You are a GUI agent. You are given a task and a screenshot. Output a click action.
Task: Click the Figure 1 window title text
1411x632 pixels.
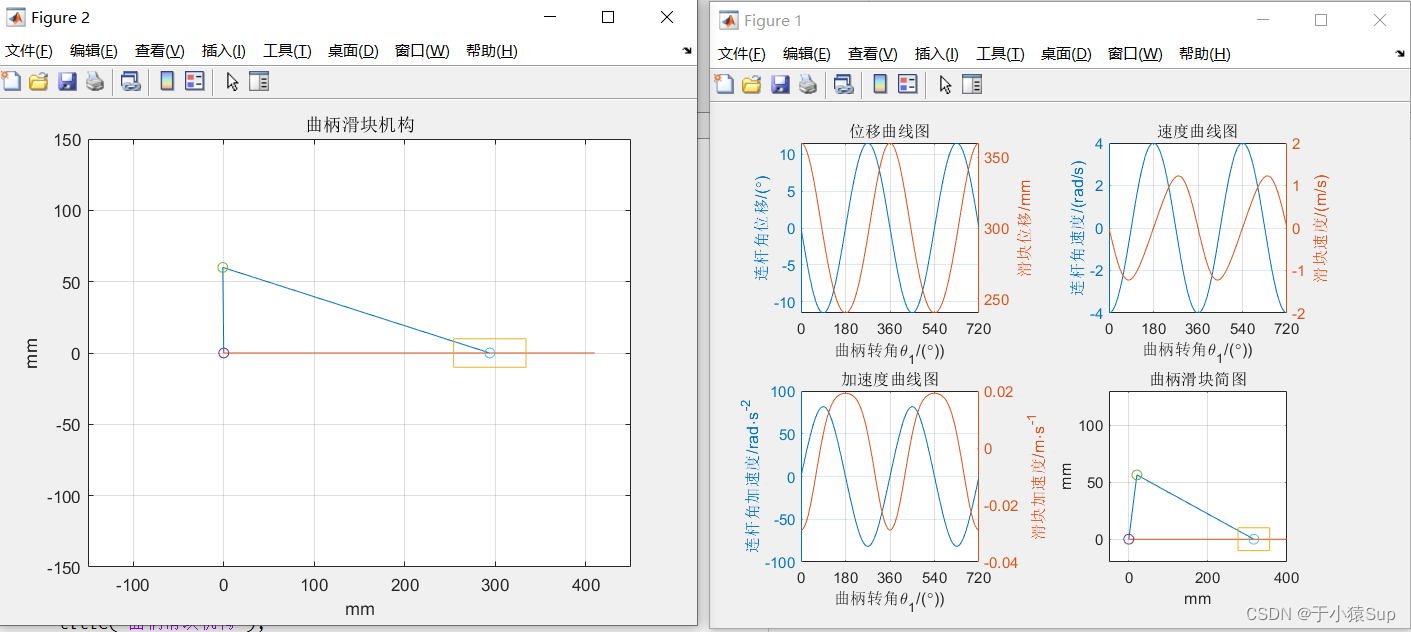click(773, 20)
